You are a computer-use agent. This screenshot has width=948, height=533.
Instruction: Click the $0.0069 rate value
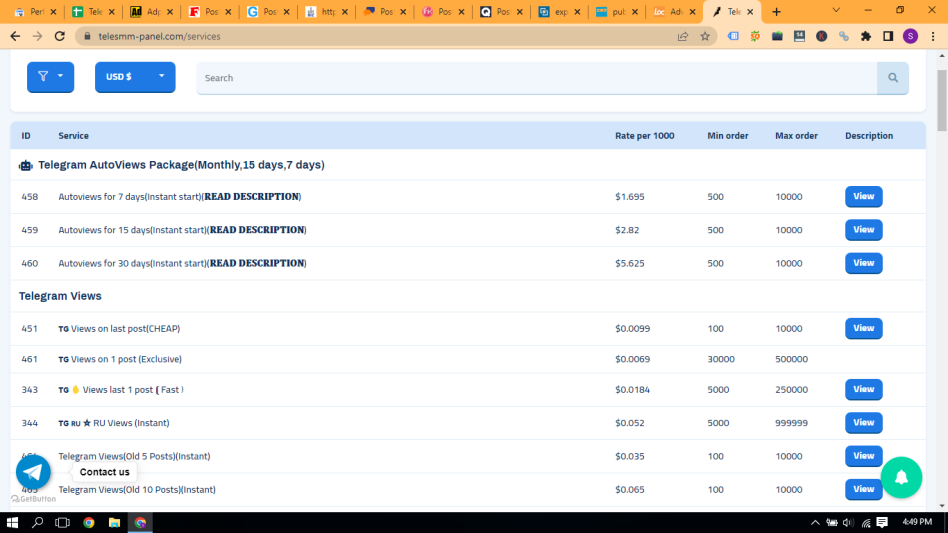click(632, 359)
